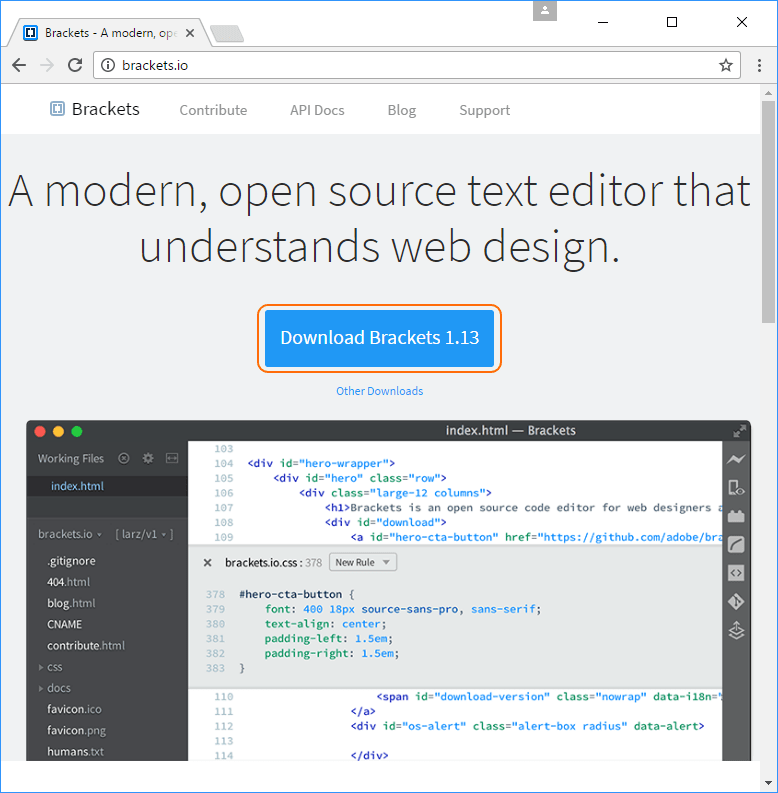778x793 pixels.
Task: Click the page vertical scrollbar thumb
Action: (768, 212)
